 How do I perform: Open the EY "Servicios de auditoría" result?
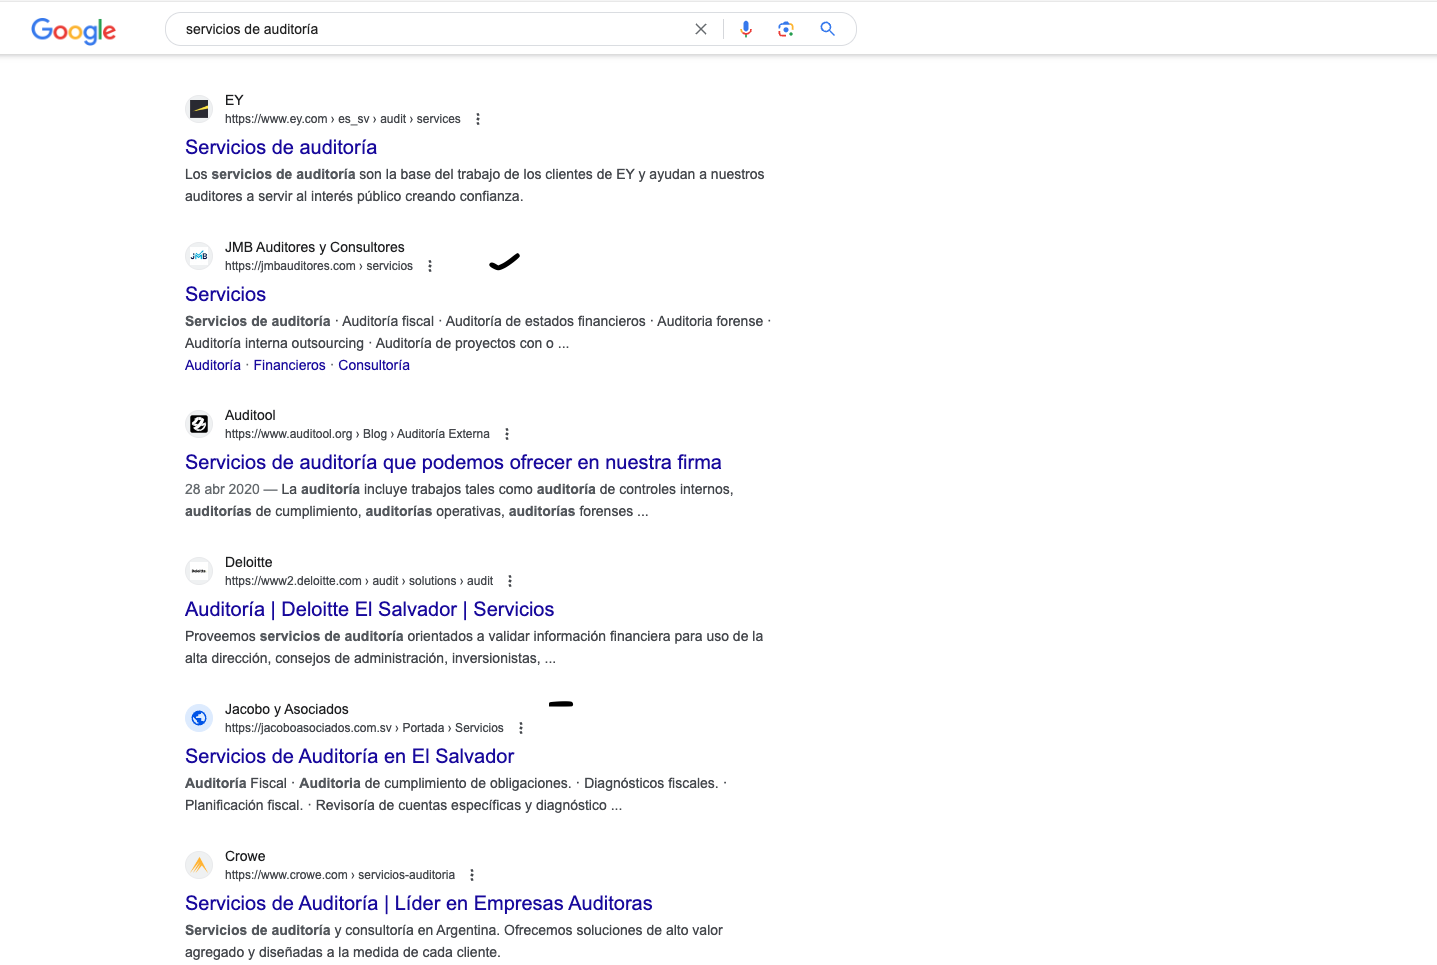pos(281,147)
